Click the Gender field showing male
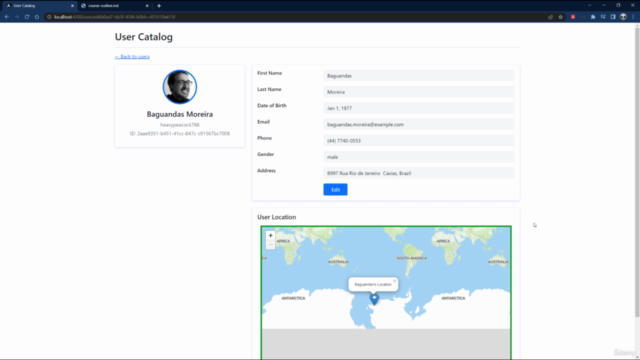 coord(419,157)
